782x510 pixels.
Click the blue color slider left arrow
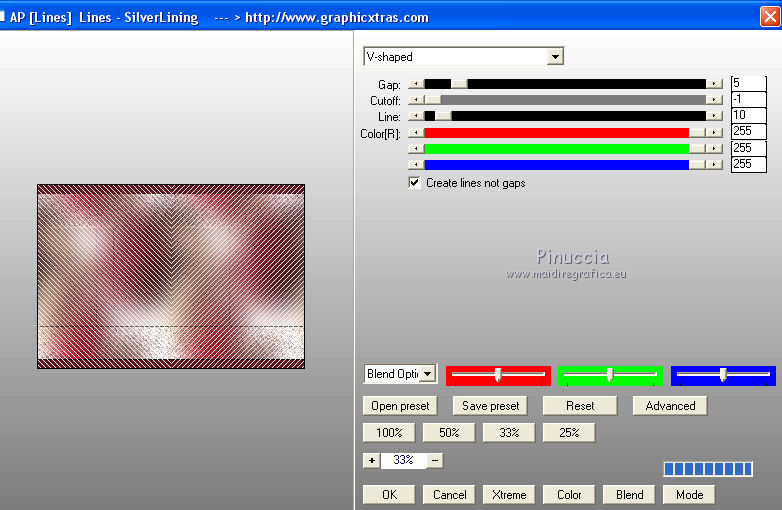pos(416,164)
